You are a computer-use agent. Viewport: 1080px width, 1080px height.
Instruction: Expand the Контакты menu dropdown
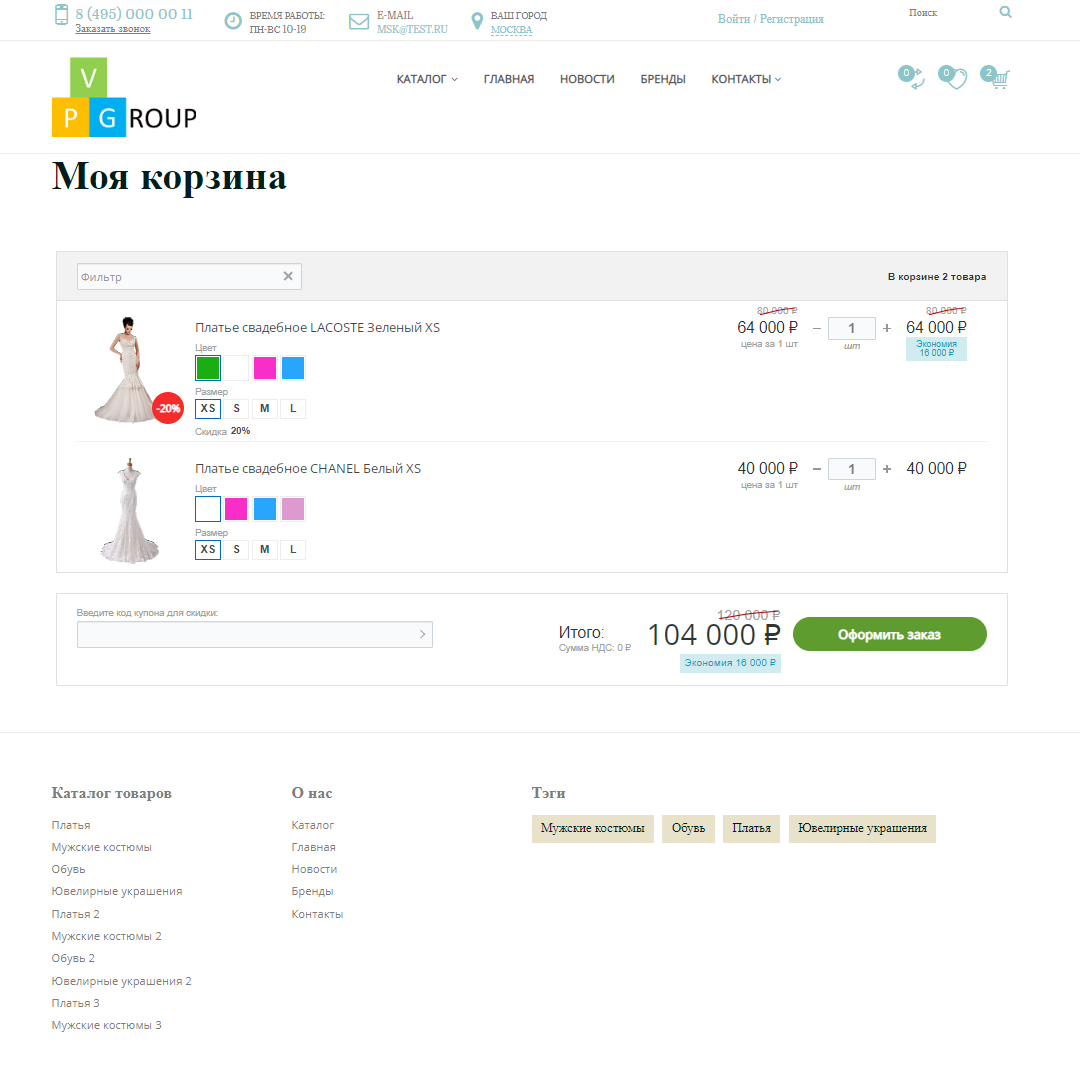point(746,79)
